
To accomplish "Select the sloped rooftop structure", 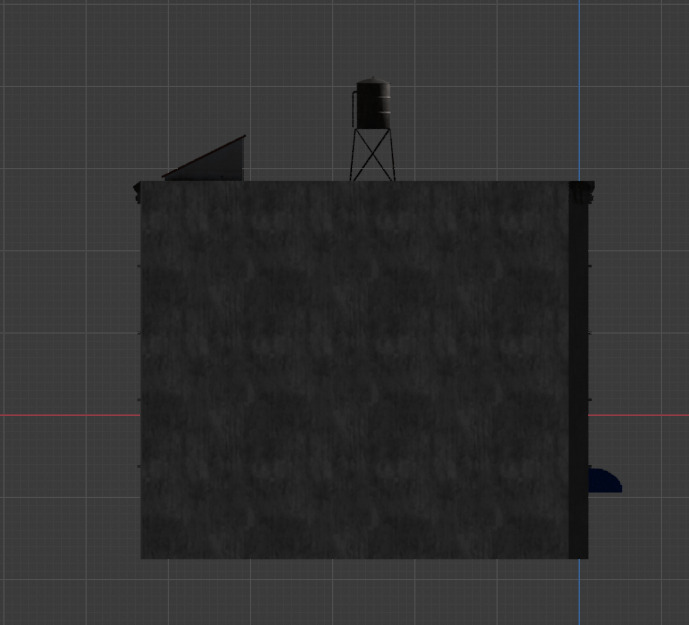I will [205, 159].
